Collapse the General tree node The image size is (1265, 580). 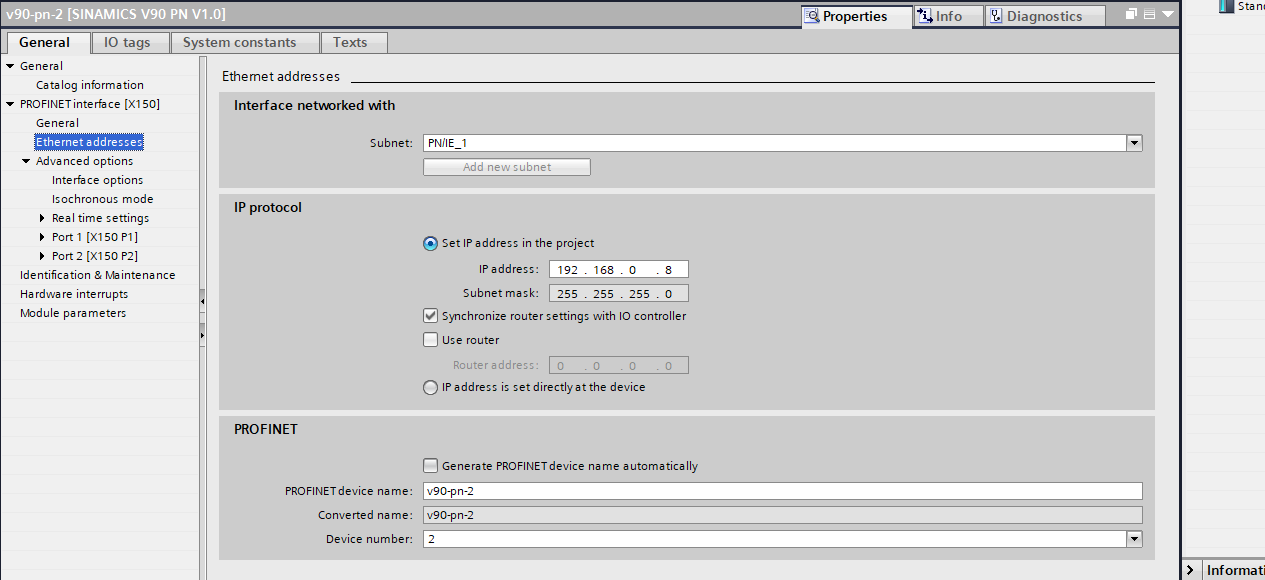point(10,66)
